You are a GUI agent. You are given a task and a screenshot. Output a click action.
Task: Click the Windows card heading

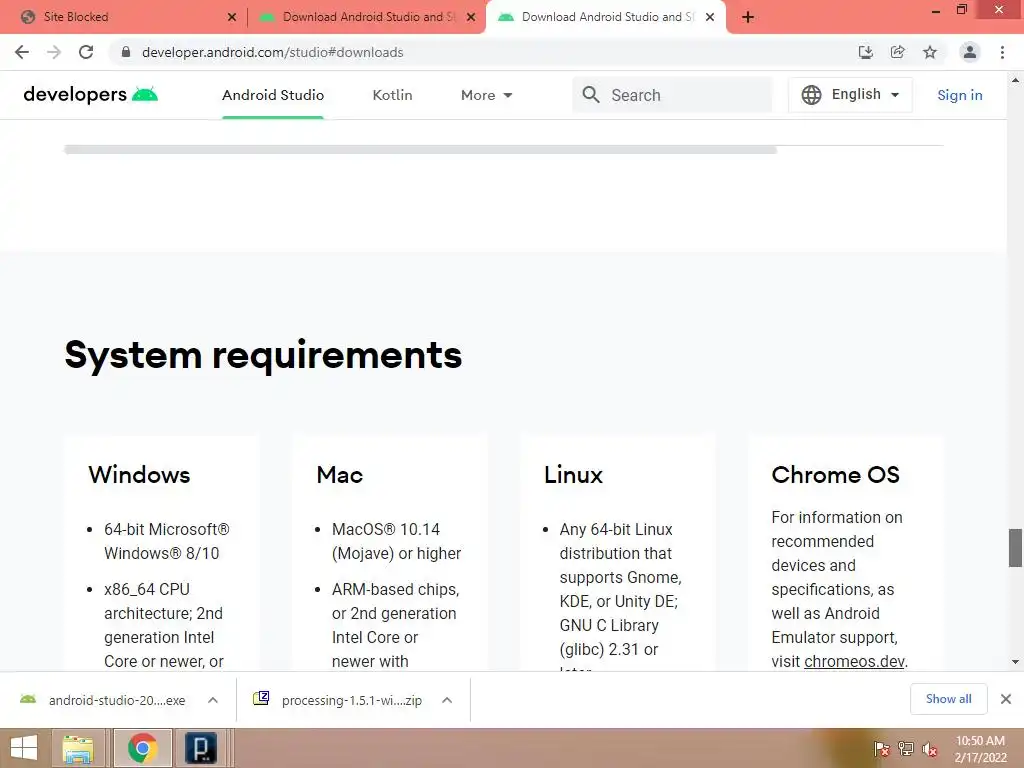(x=139, y=475)
